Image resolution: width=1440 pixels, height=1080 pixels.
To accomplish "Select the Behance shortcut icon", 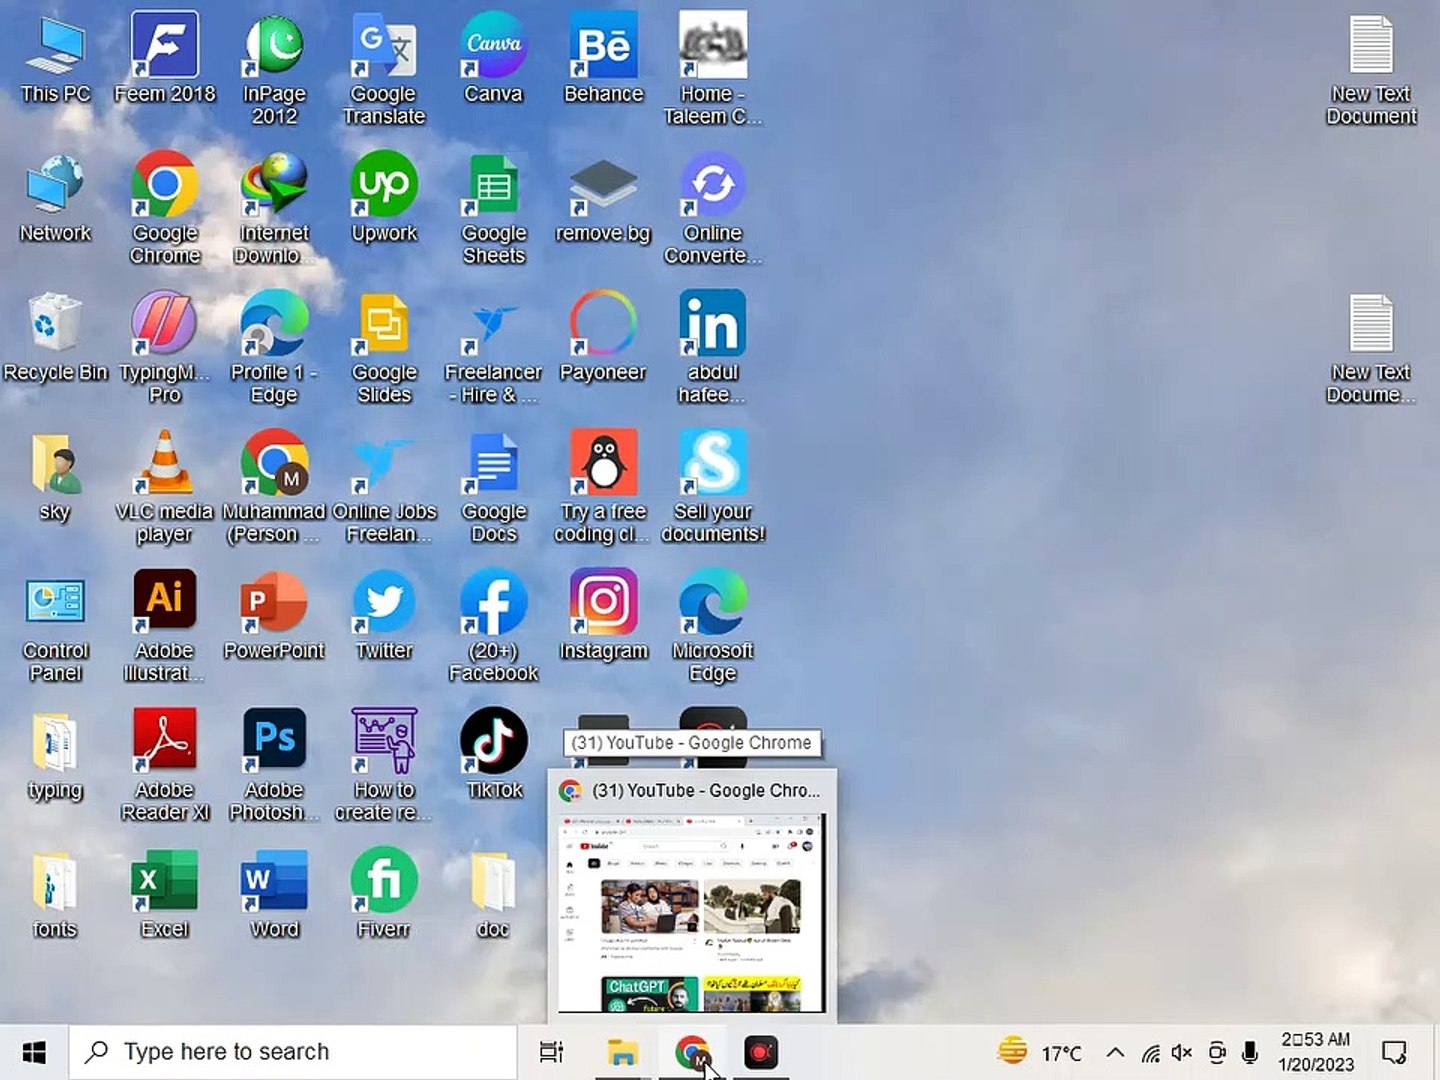I will pos(603,60).
